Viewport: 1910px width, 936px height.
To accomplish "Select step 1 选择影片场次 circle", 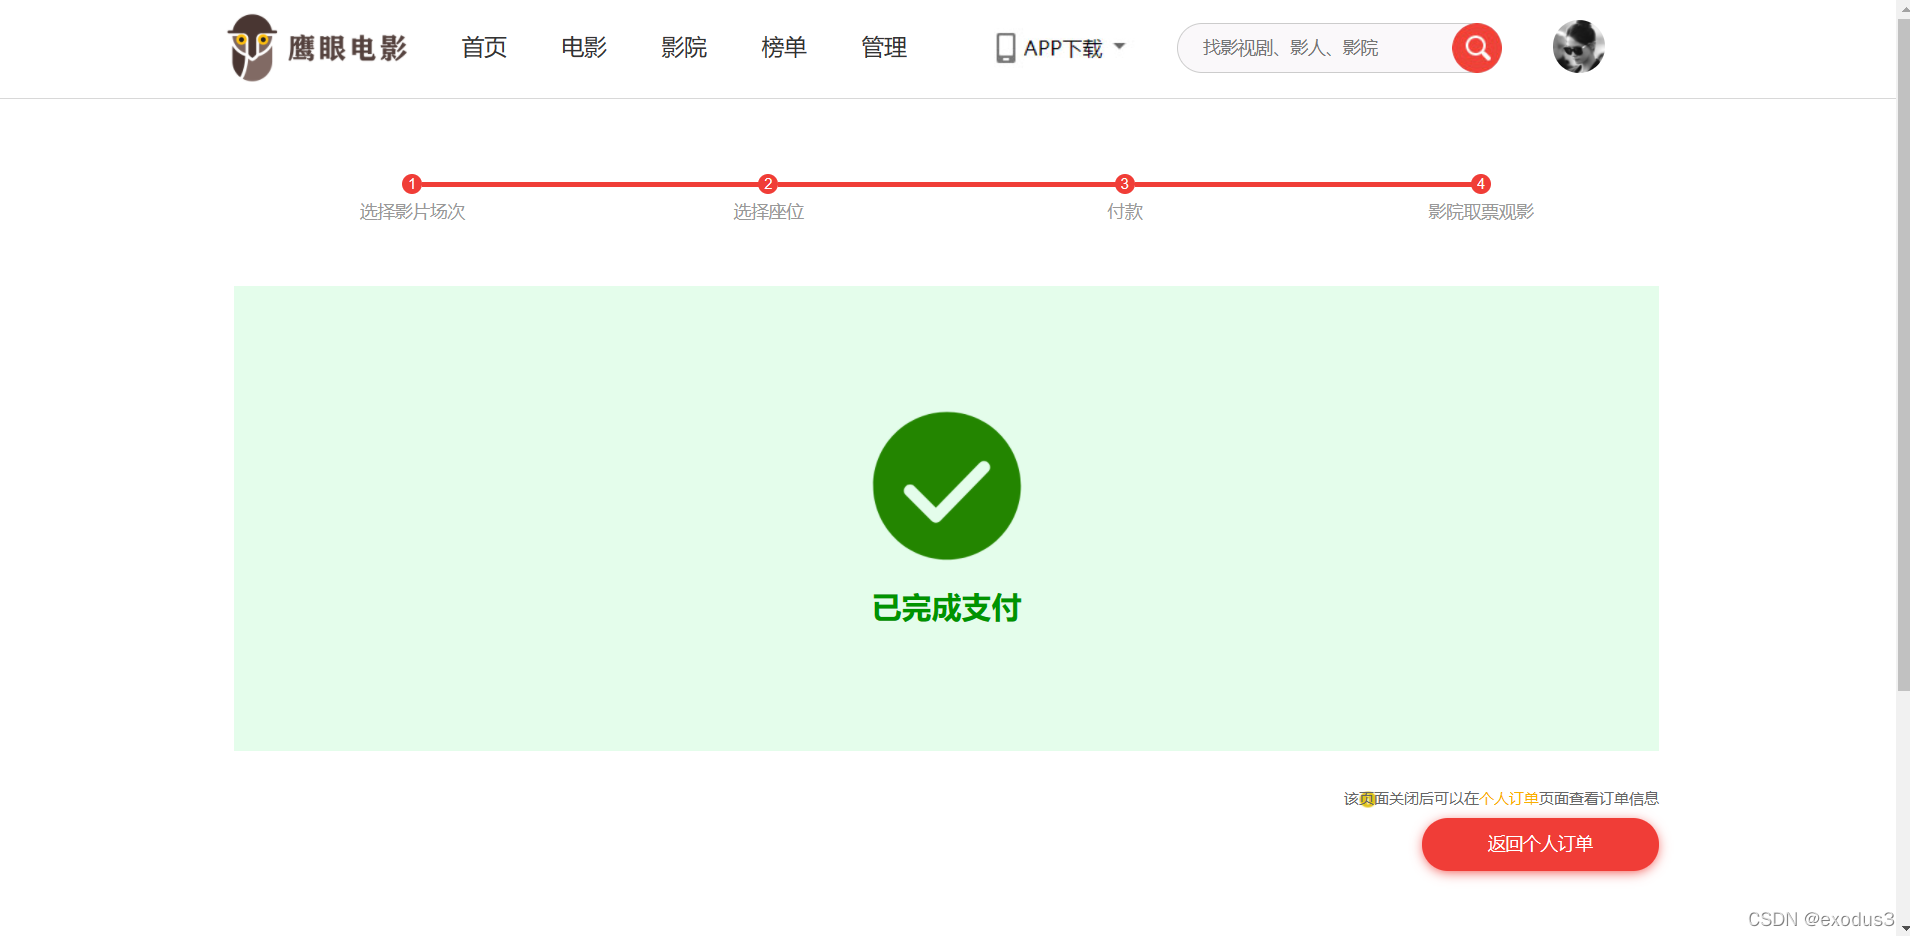I will [x=412, y=184].
